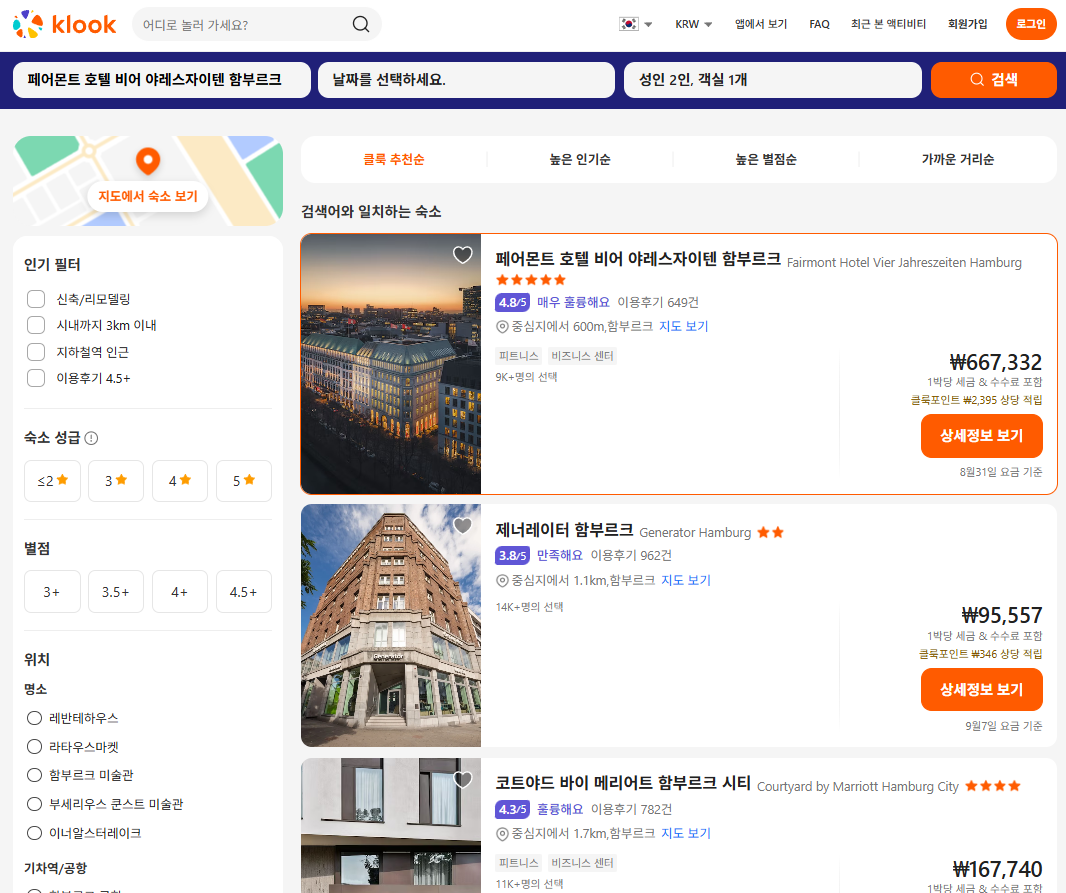The height and width of the screenshot is (893, 1066).
Task: Open 앱에서 보기 in header
Action: point(761,24)
